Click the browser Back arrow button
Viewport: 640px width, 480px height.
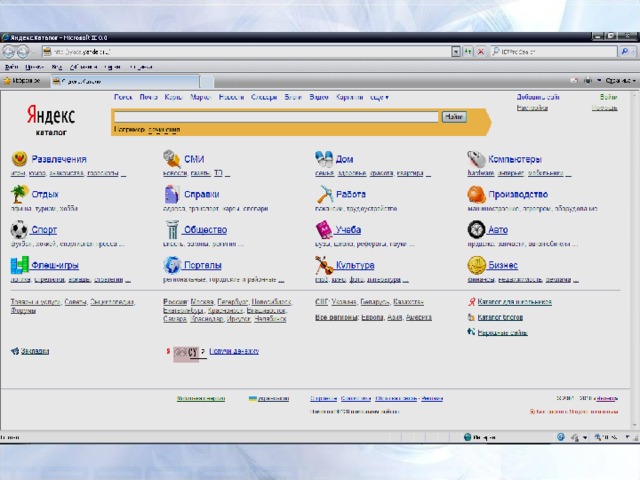(9, 52)
